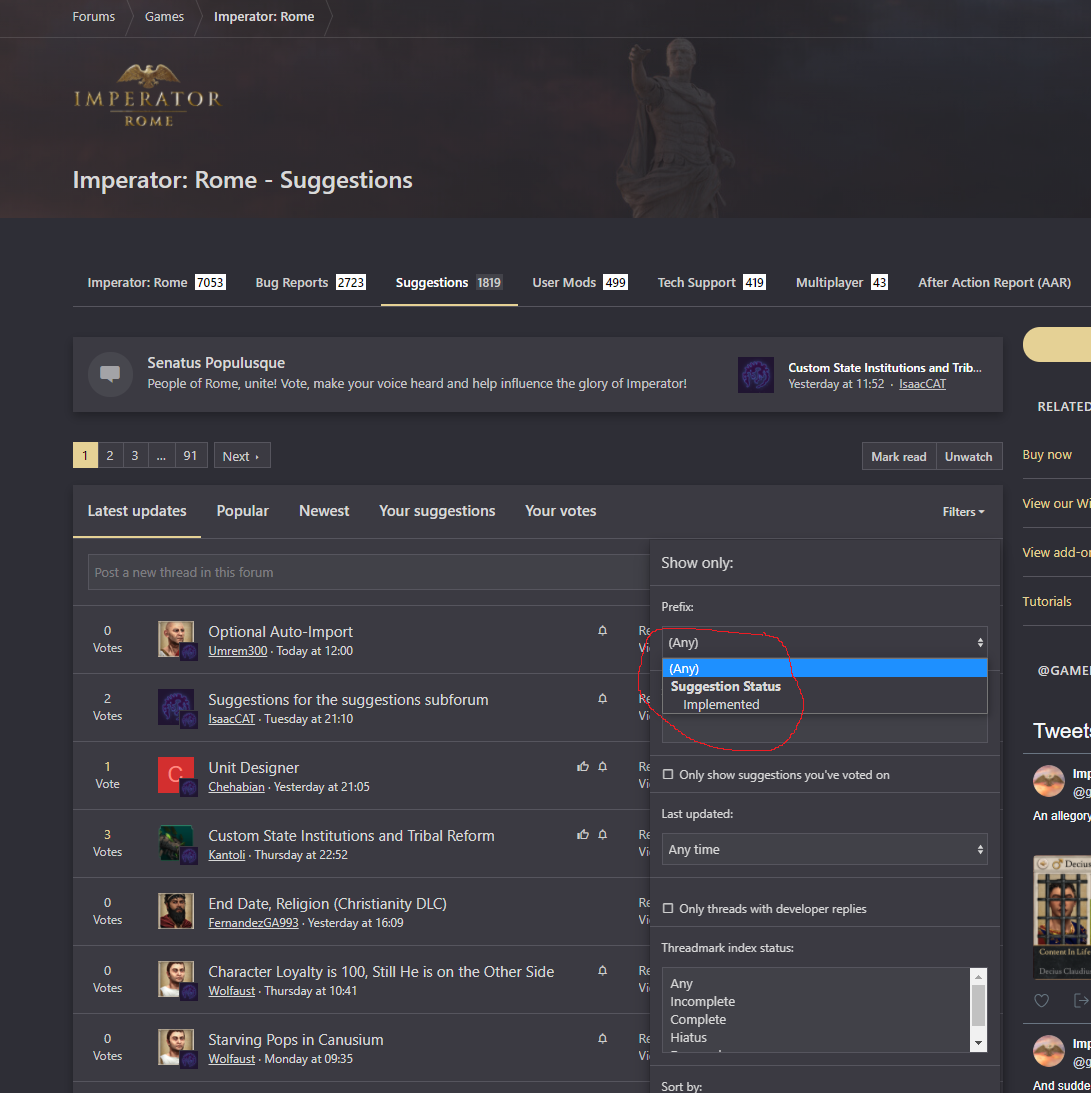The width and height of the screenshot is (1091, 1093).
Task: Switch to the Popular tab
Action: click(x=242, y=510)
